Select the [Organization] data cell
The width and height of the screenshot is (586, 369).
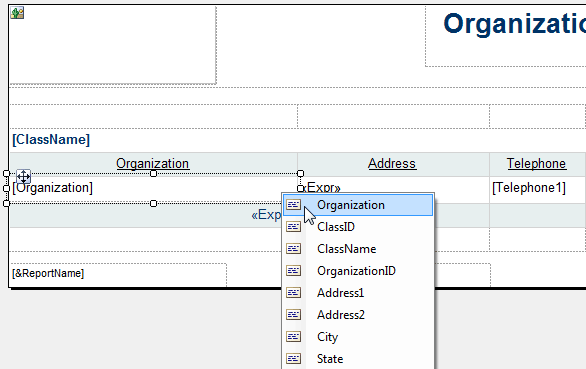coord(153,188)
